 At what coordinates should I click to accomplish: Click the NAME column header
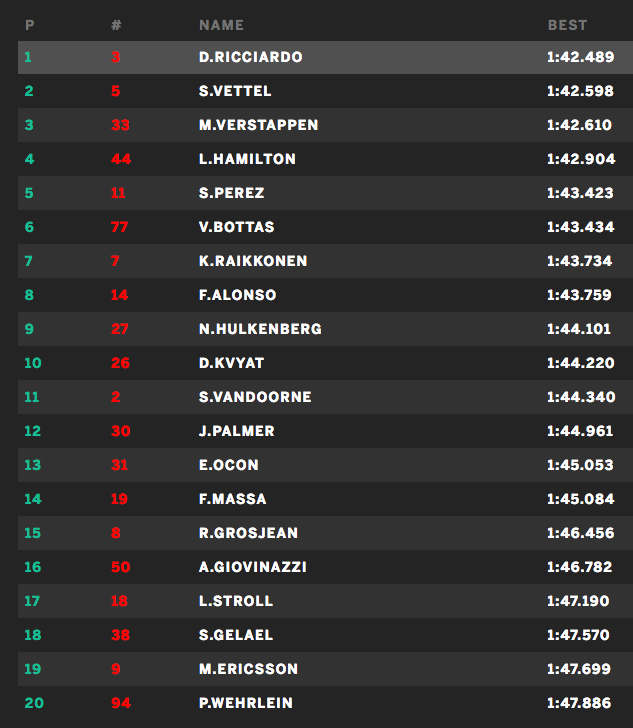tap(221, 25)
